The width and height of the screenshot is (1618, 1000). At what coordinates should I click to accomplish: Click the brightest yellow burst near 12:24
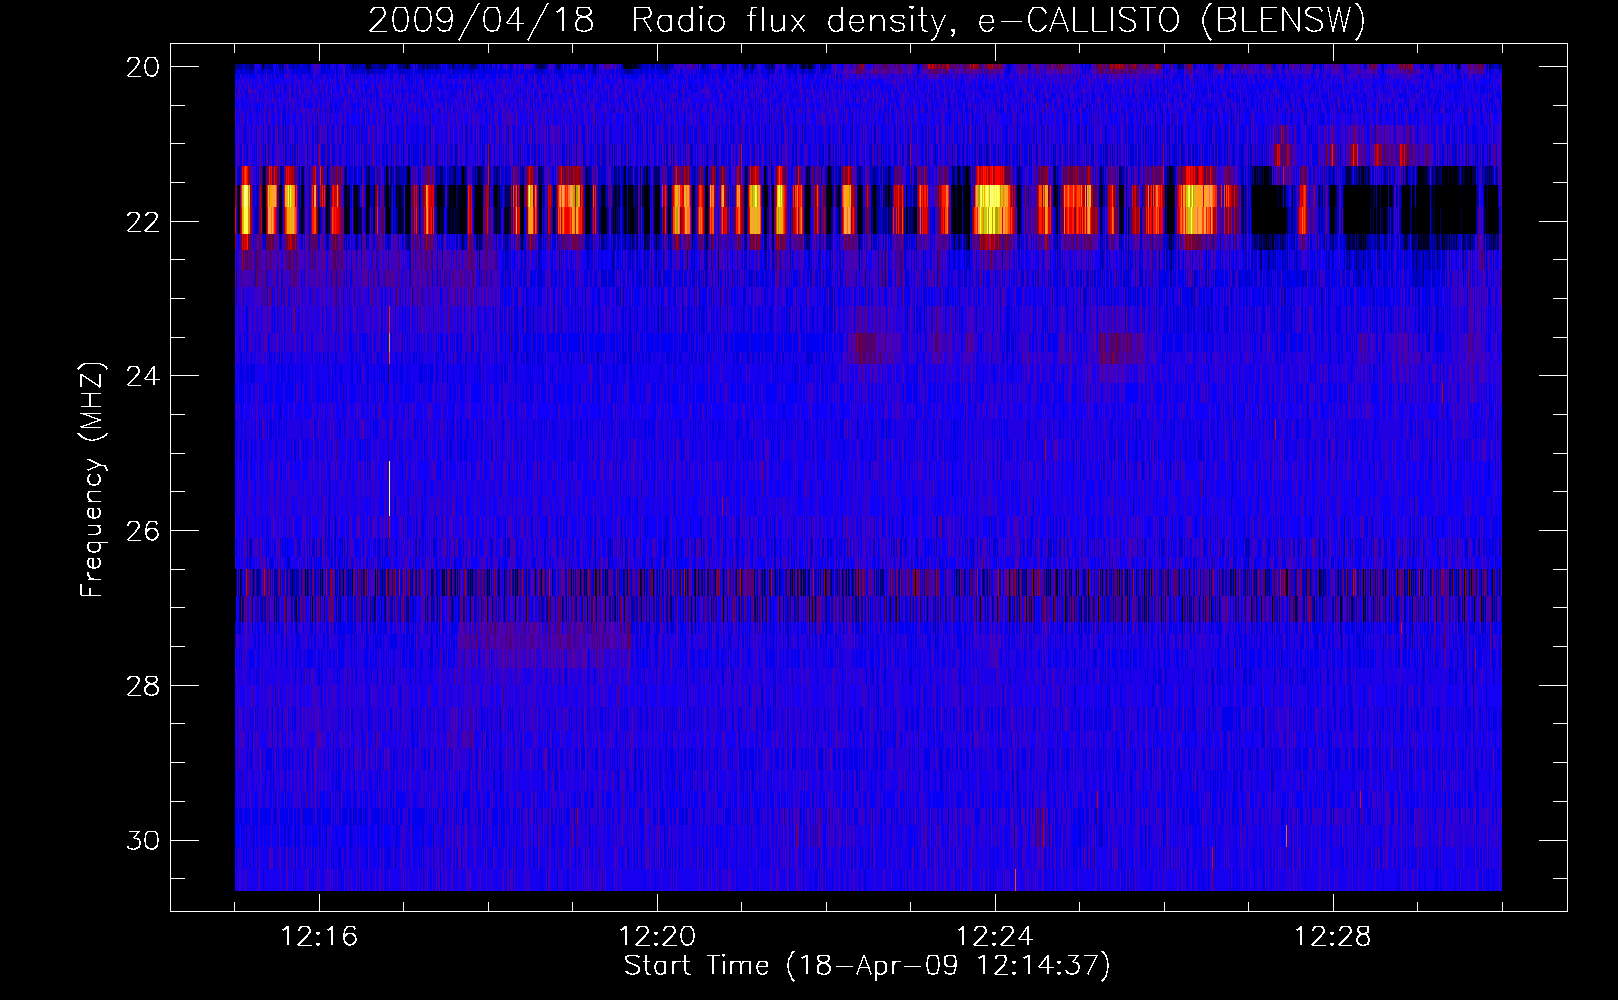point(994,209)
